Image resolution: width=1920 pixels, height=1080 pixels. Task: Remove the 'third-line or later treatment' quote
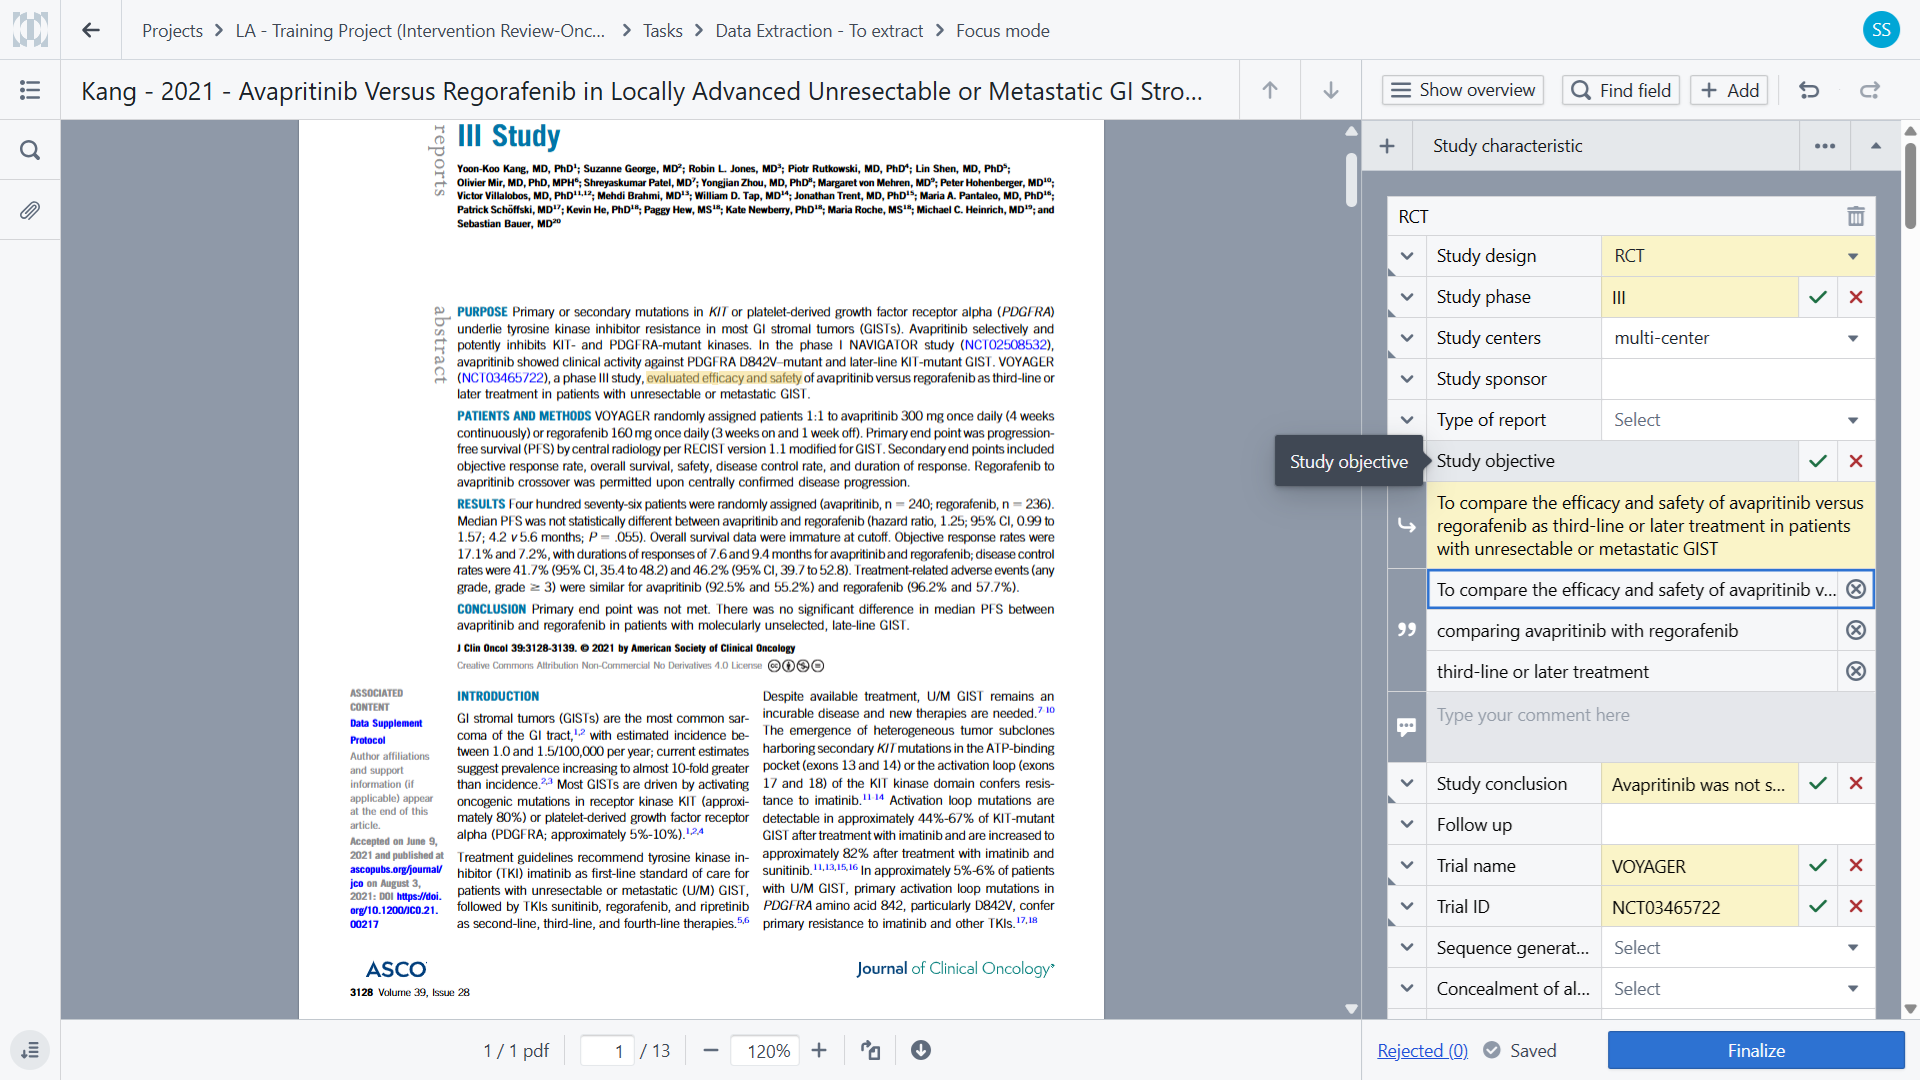click(x=1855, y=671)
